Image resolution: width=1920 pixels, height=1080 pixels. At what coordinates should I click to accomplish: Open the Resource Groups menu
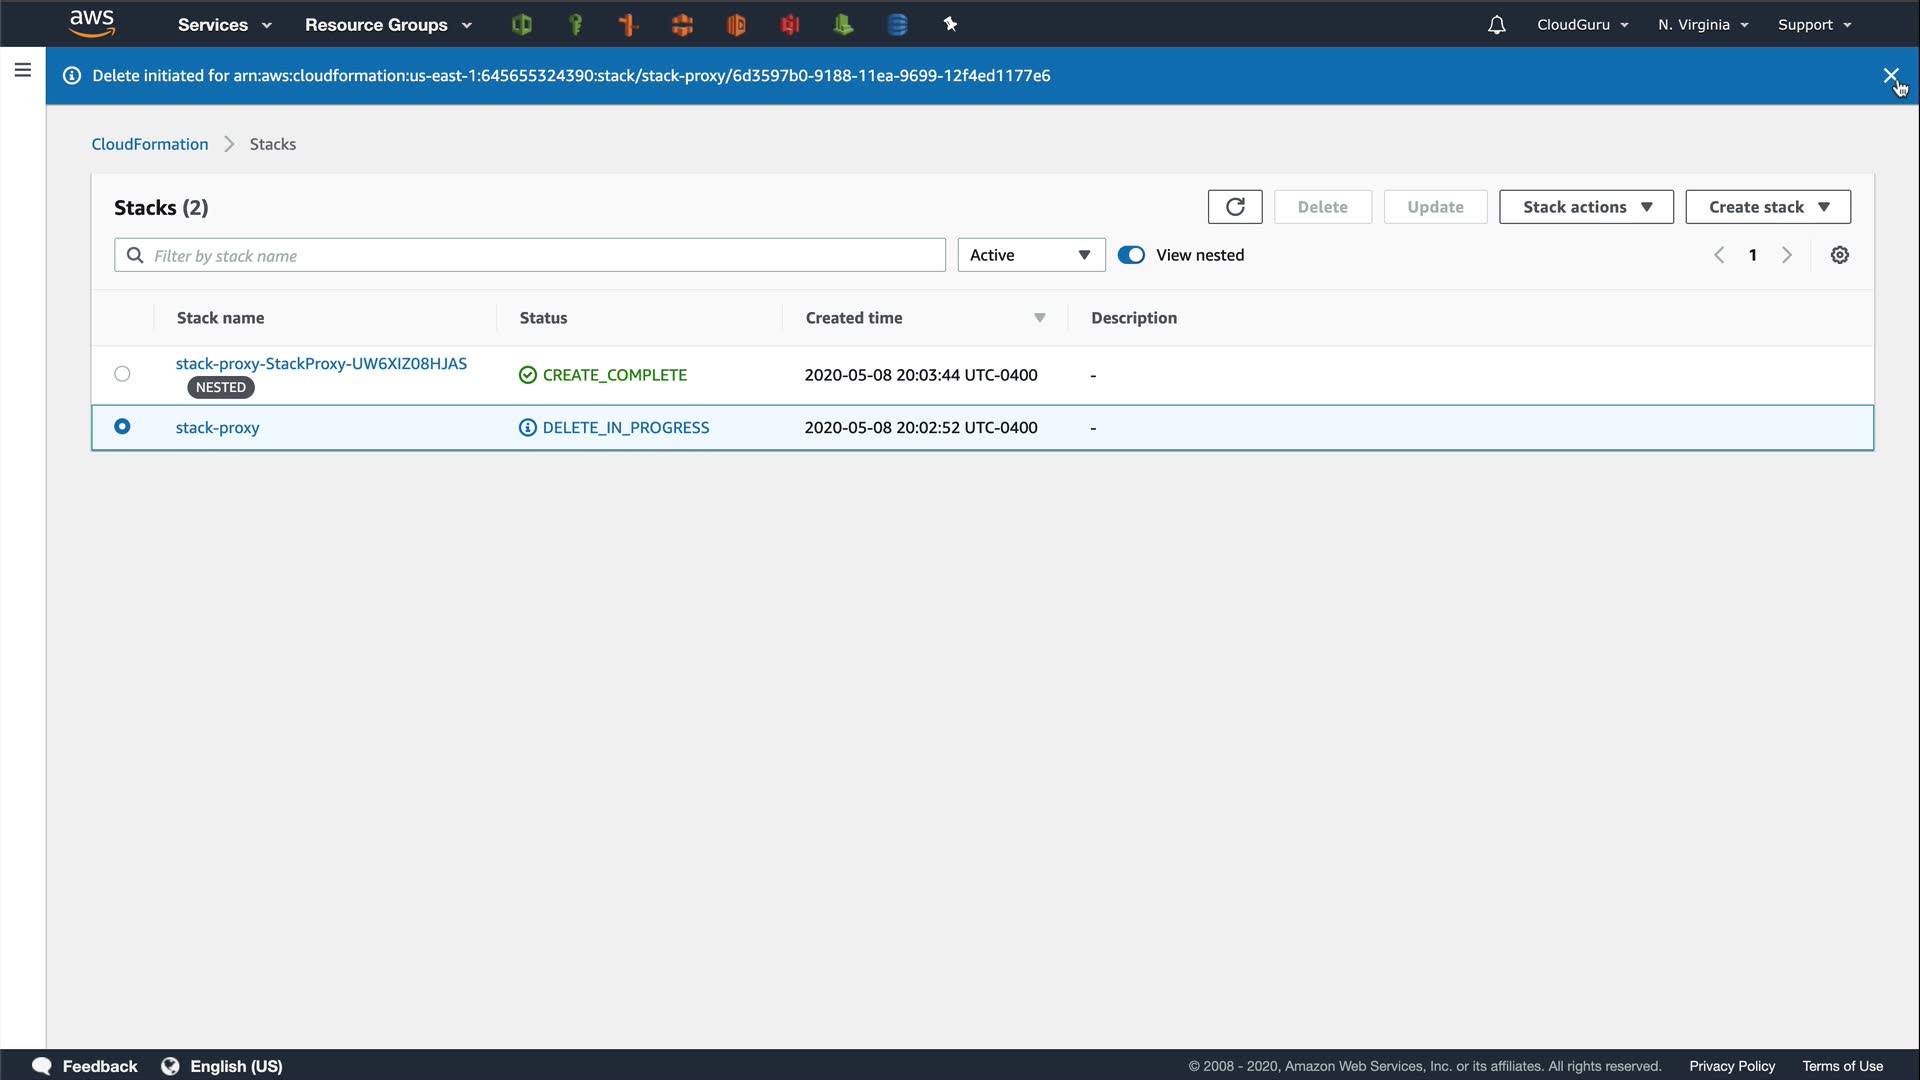388,25
